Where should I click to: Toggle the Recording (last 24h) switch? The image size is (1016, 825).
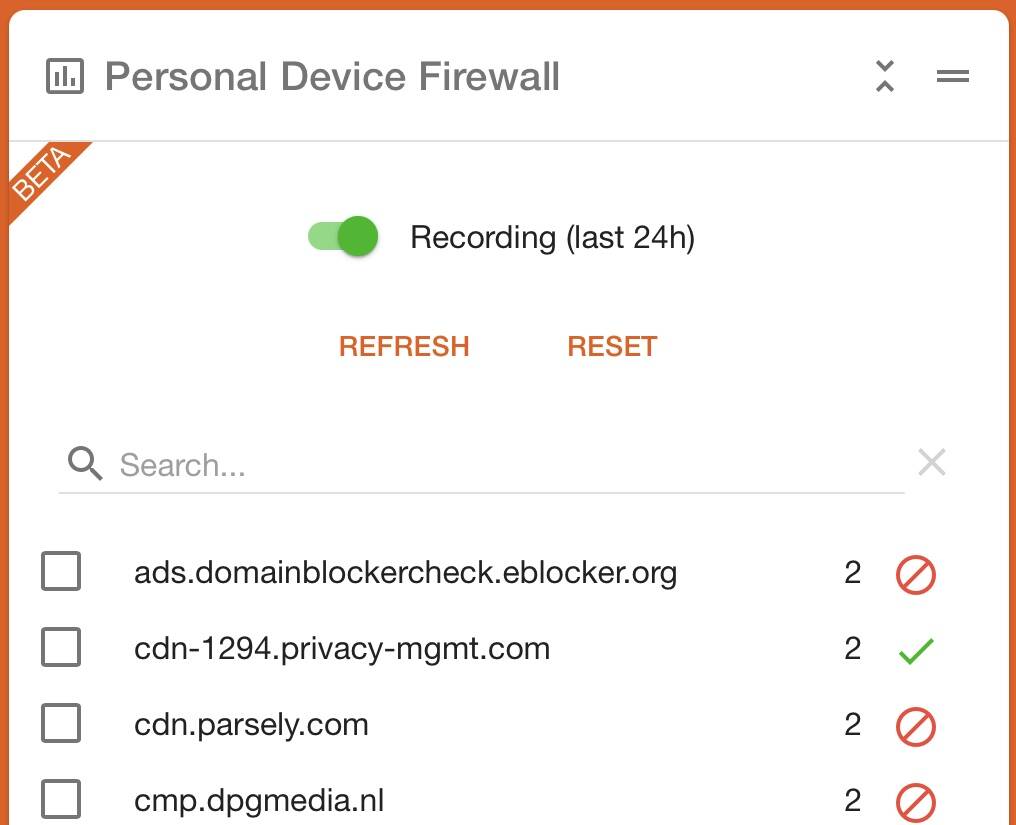pyautogui.click(x=343, y=237)
